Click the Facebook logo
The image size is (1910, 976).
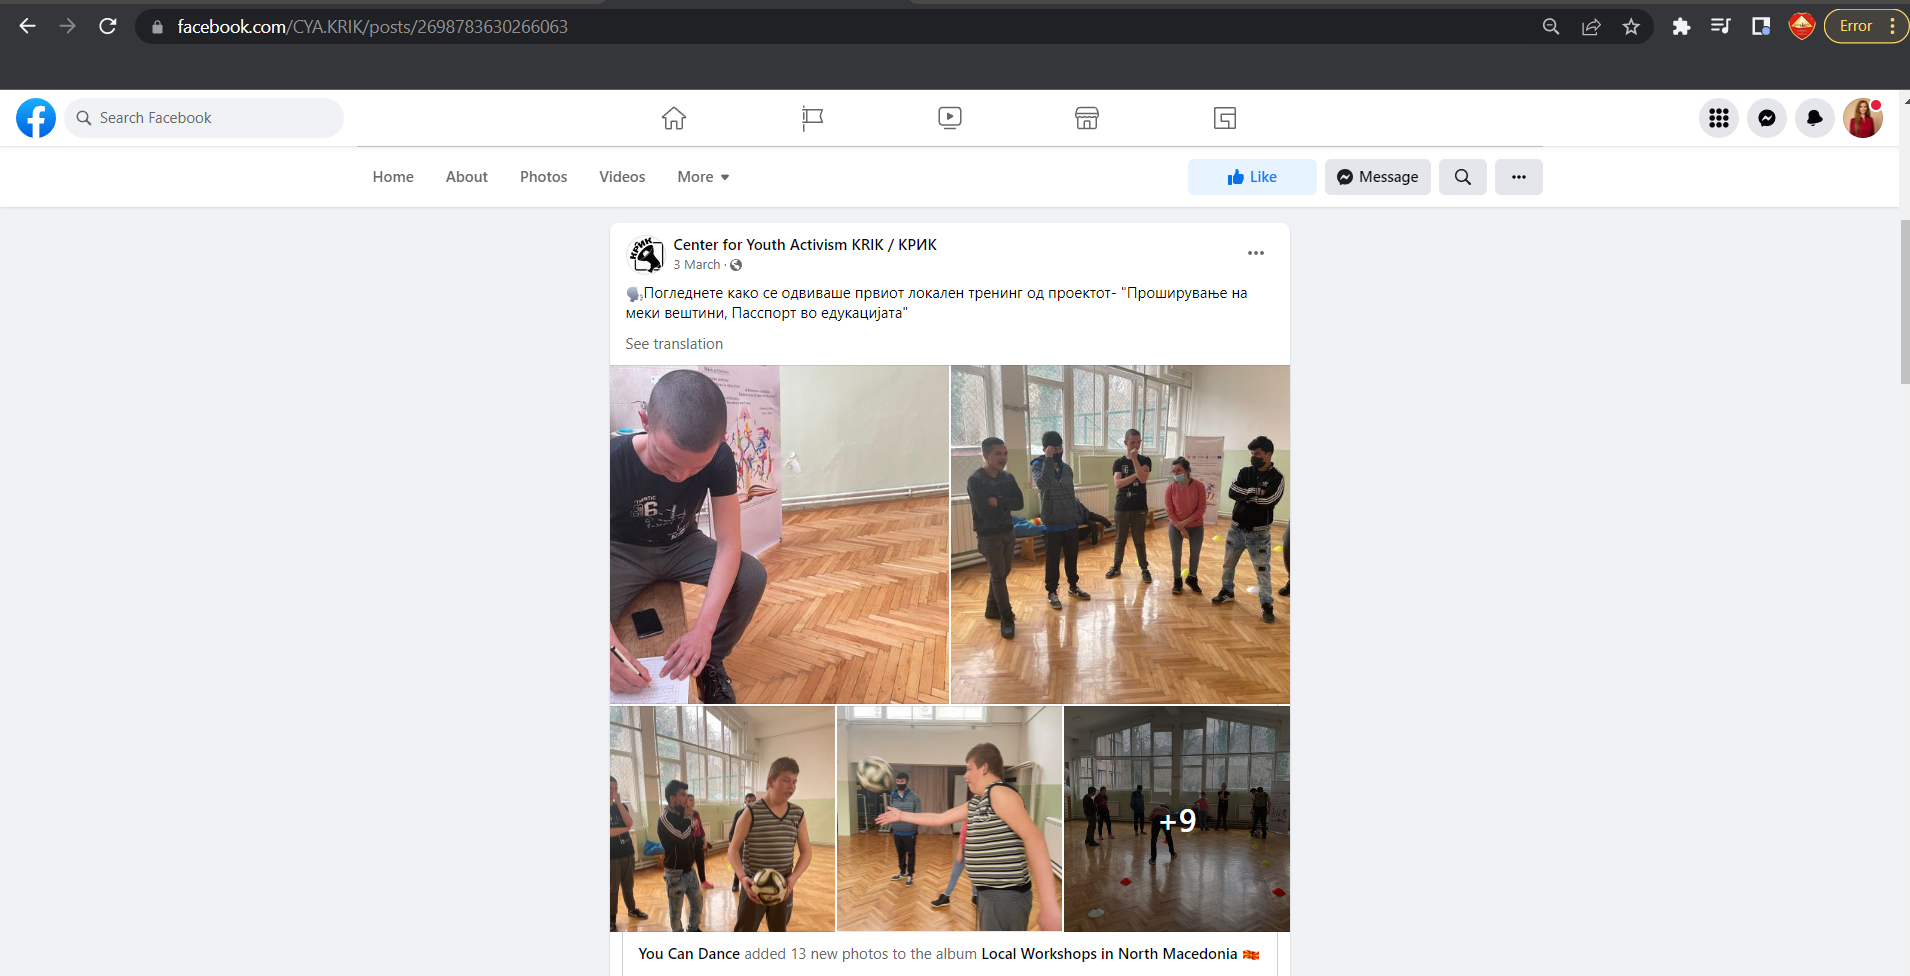tap(36, 118)
